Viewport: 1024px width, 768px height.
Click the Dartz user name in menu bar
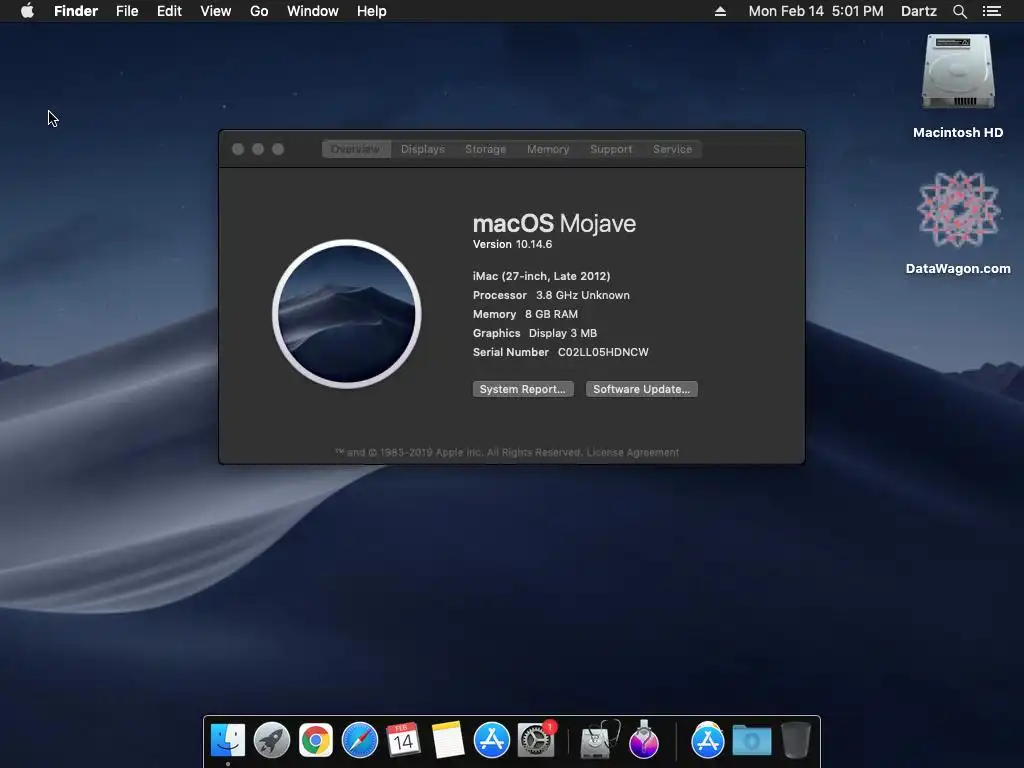tap(918, 11)
